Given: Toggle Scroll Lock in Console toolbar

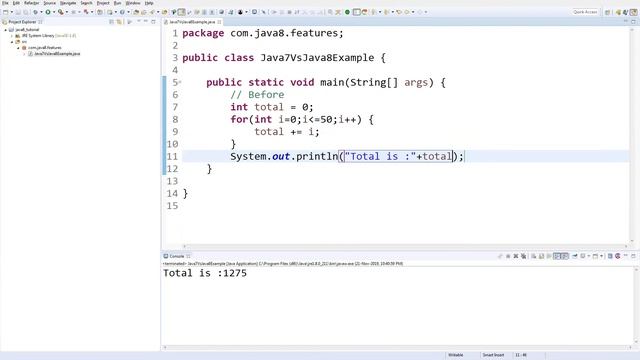Looking at the screenshot, I should [x=542, y=256].
